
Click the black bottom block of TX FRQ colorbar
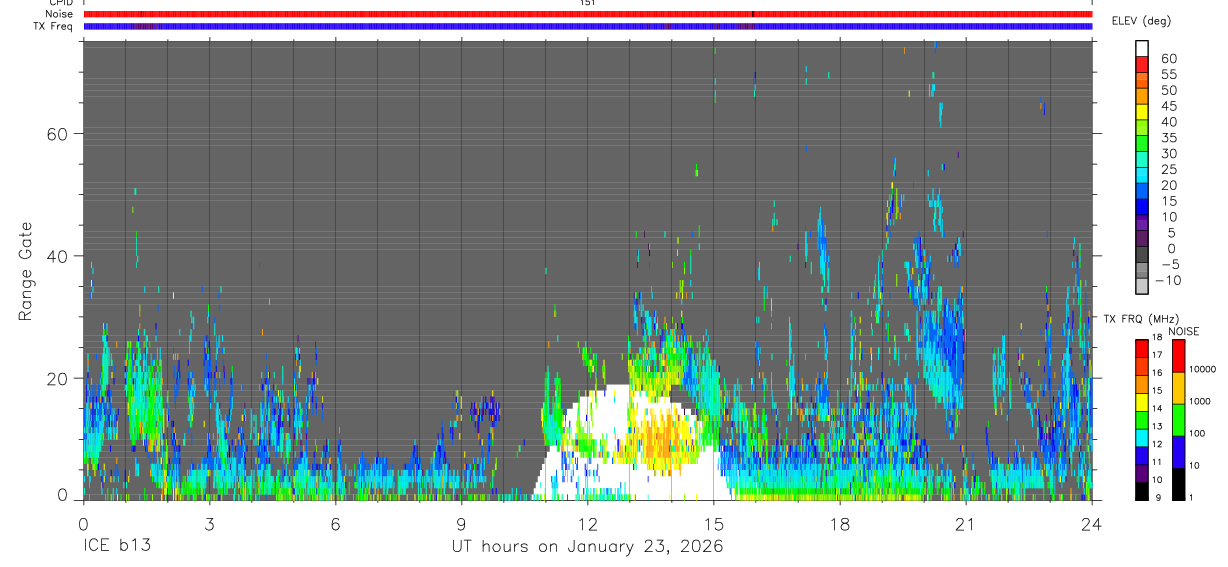click(1141, 491)
